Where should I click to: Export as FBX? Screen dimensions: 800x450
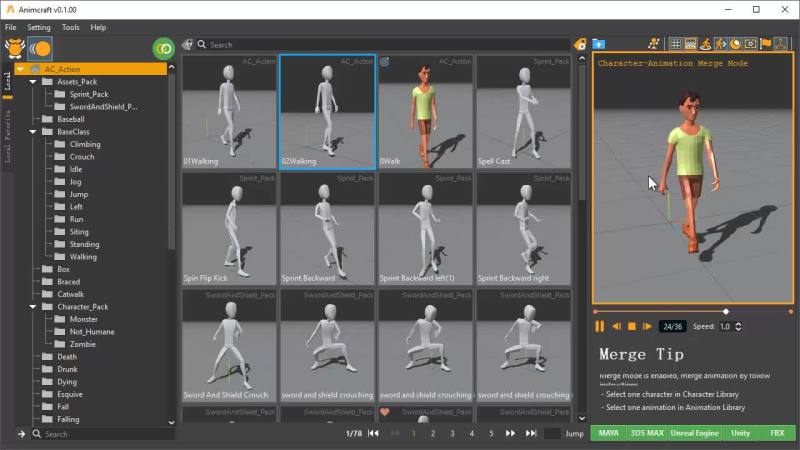[x=777, y=433]
